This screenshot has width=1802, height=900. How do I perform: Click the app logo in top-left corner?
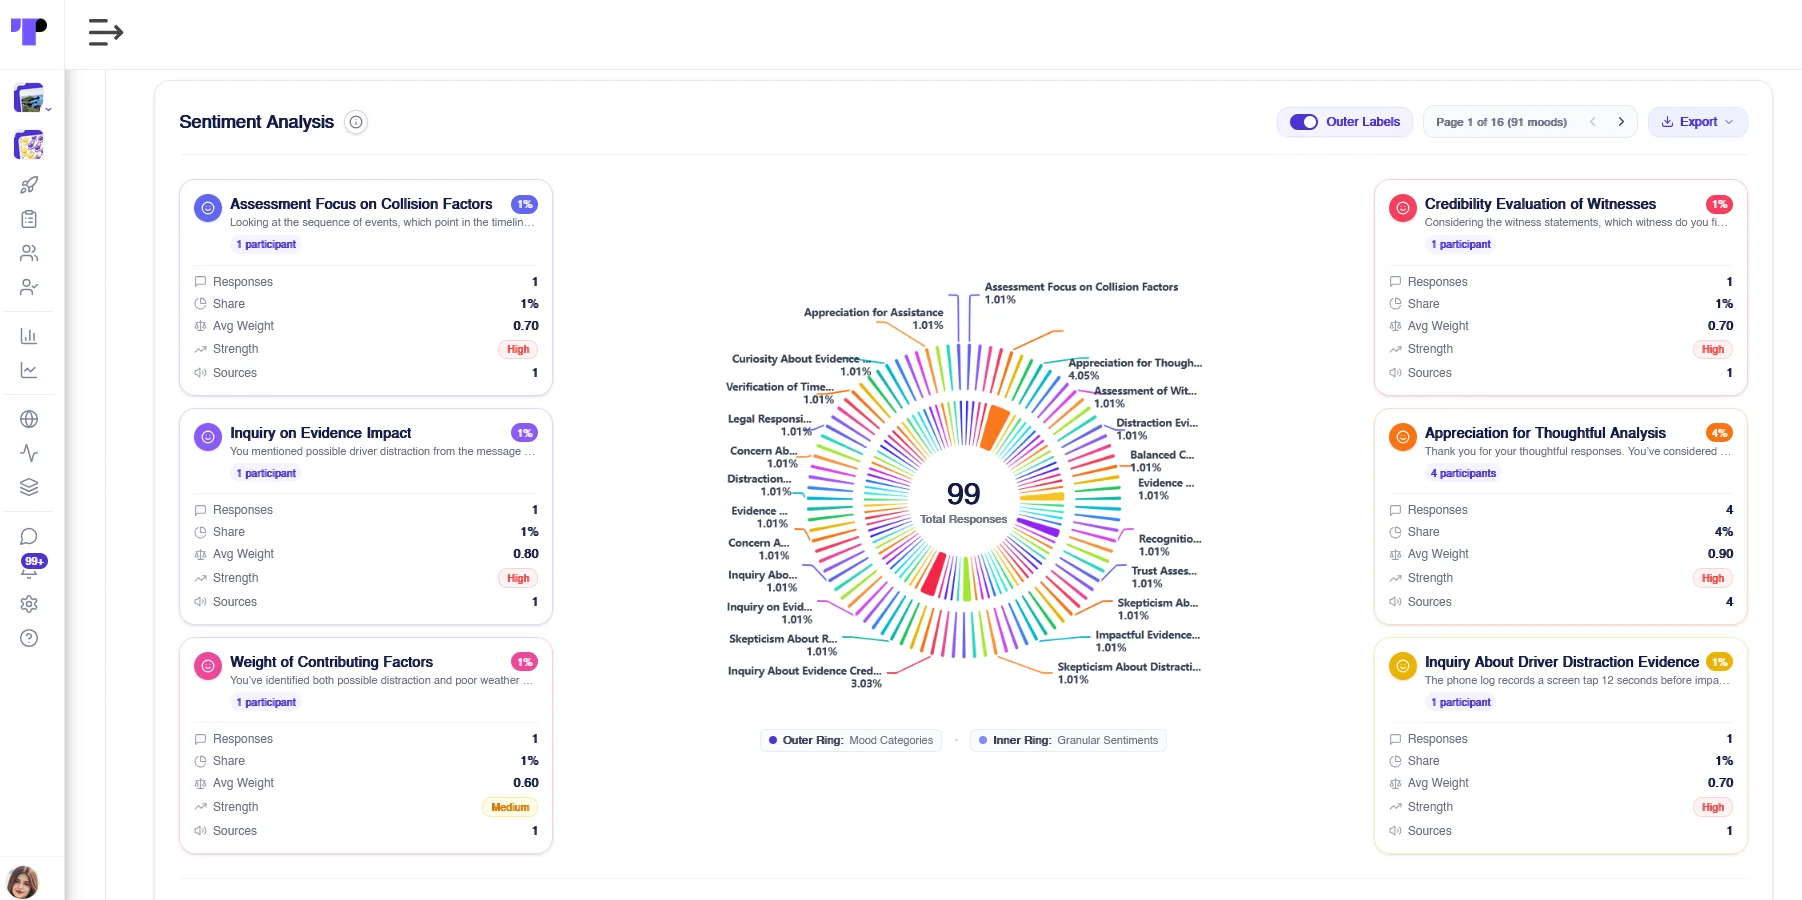[29, 32]
